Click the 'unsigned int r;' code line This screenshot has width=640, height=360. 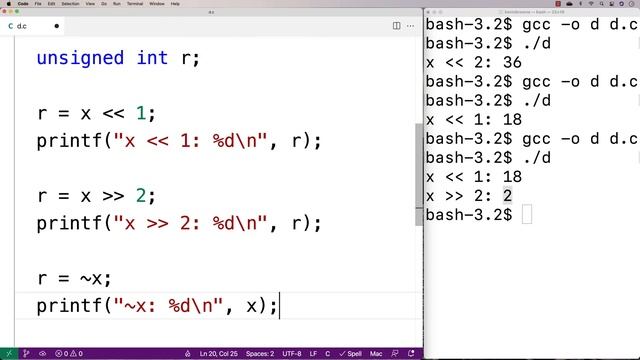[x=118, y=58]
